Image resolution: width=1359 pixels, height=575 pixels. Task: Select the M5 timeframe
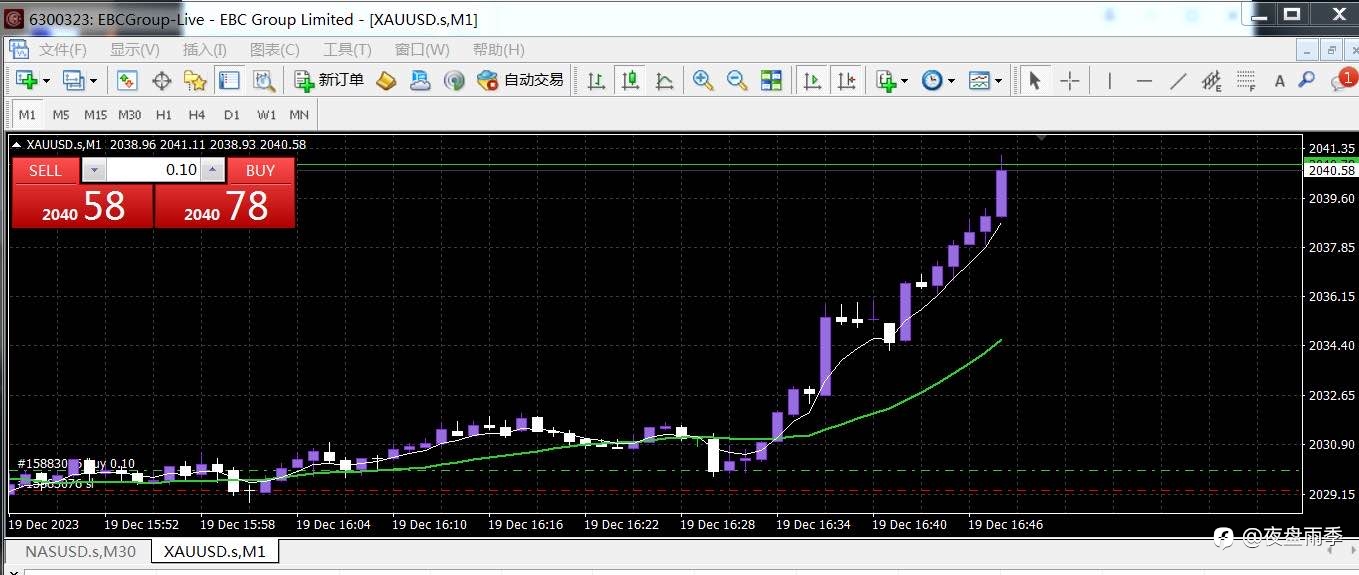(61, 115)
